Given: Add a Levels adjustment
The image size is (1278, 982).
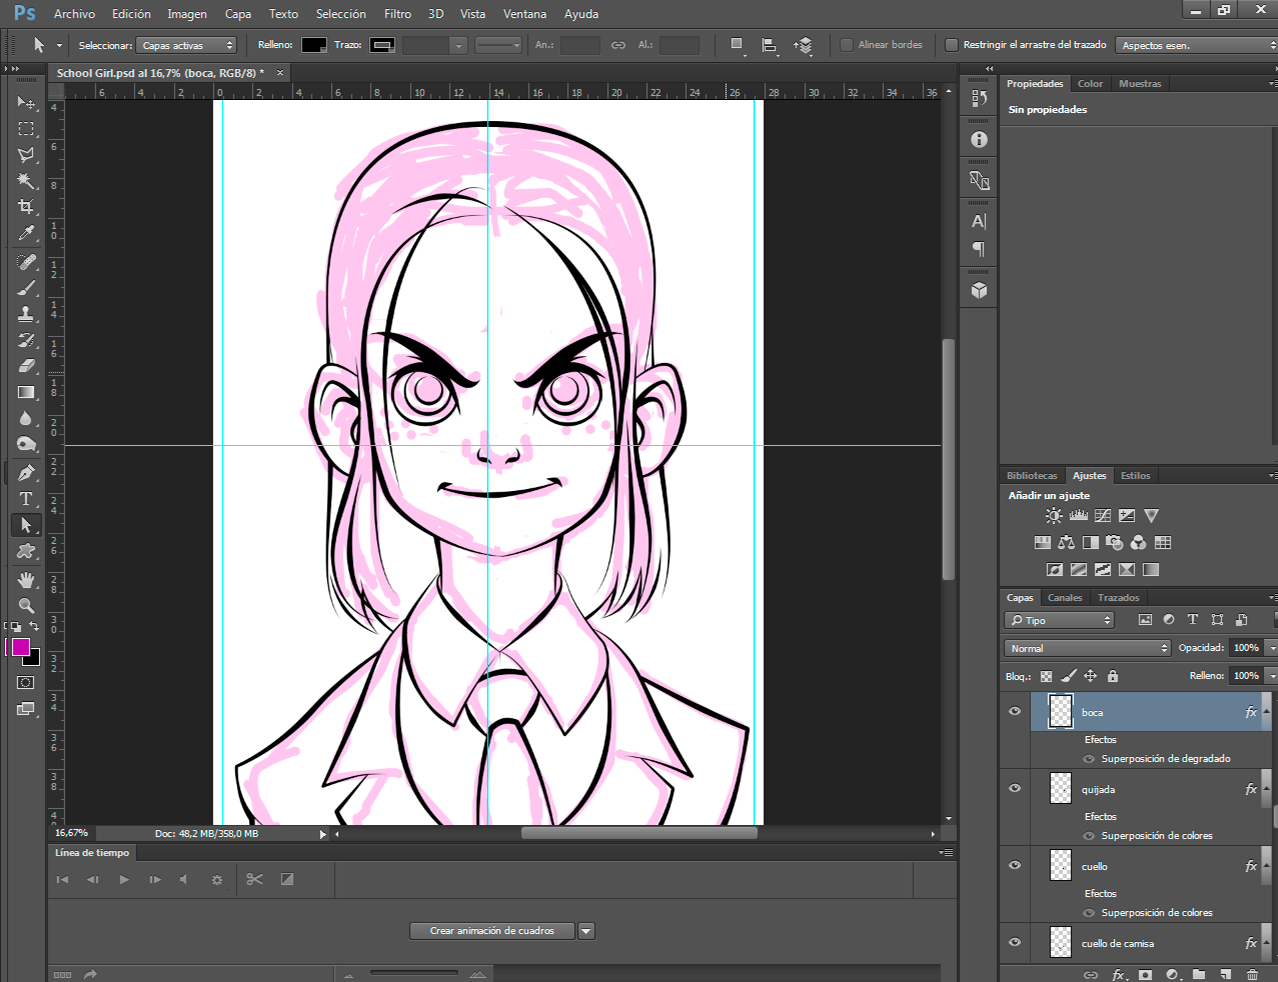Looking at the screenshot, I should pos(1078,516).
